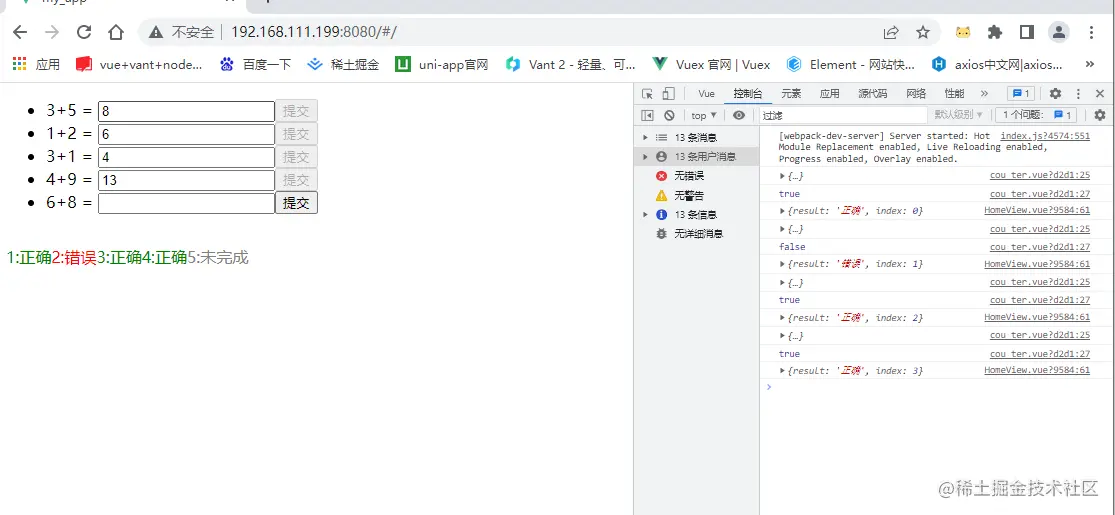
Task: Open the 1 个问题 issues button
Action: (x=1036, y=115)
